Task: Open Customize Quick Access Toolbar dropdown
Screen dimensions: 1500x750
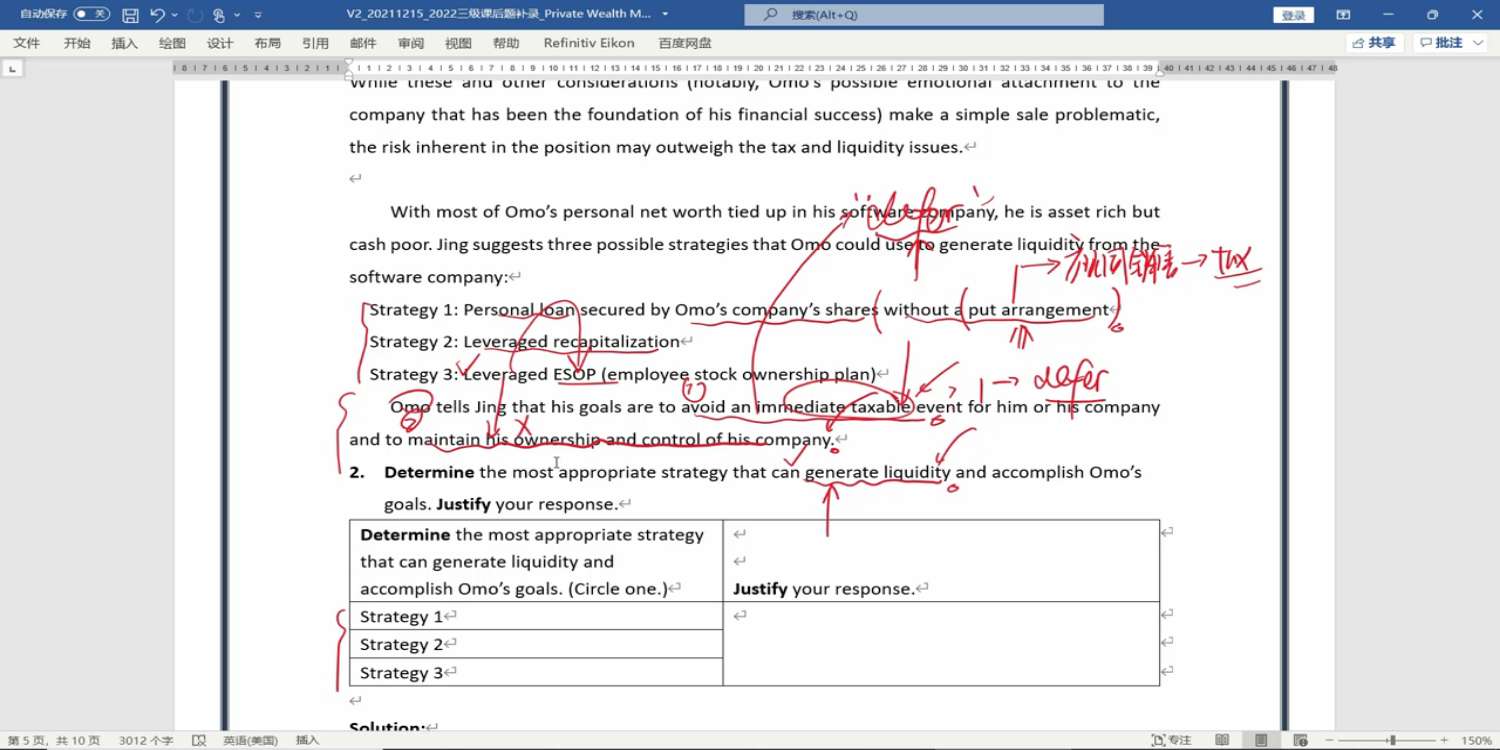Action: pos(258,15)
